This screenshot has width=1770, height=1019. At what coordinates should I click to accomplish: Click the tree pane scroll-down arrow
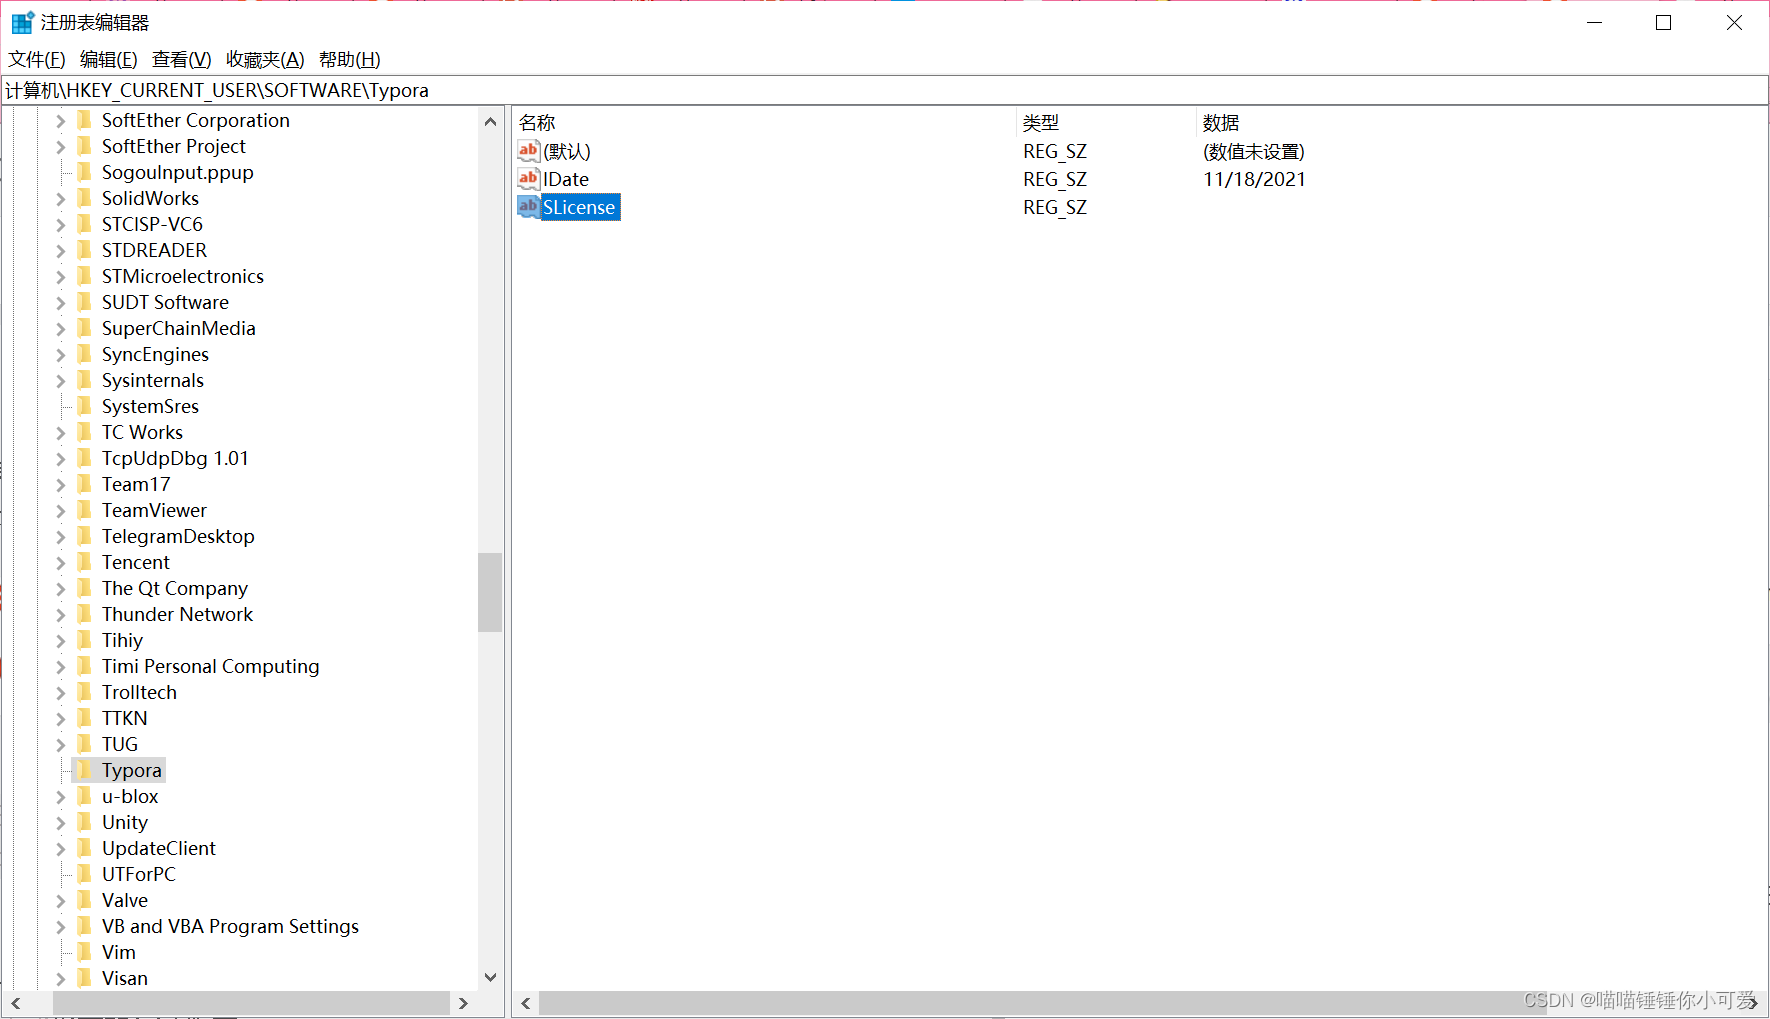tap(490, 977)
